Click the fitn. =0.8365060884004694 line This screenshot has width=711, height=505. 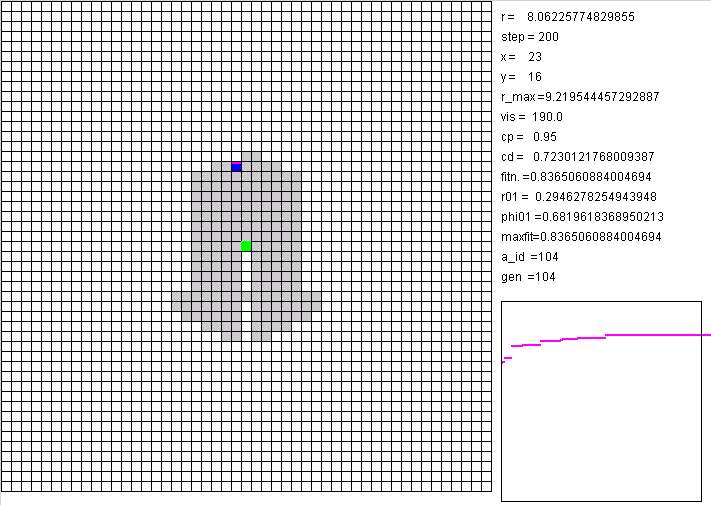[576, 177]
